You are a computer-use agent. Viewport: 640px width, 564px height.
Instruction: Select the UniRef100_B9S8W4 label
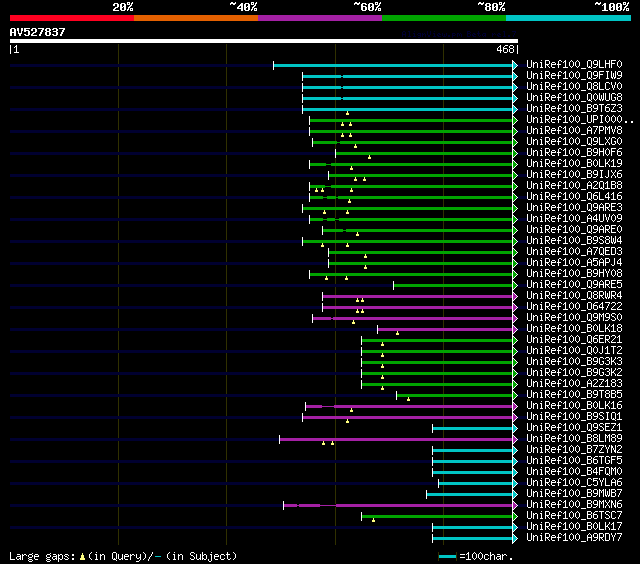tap(574, 241)
